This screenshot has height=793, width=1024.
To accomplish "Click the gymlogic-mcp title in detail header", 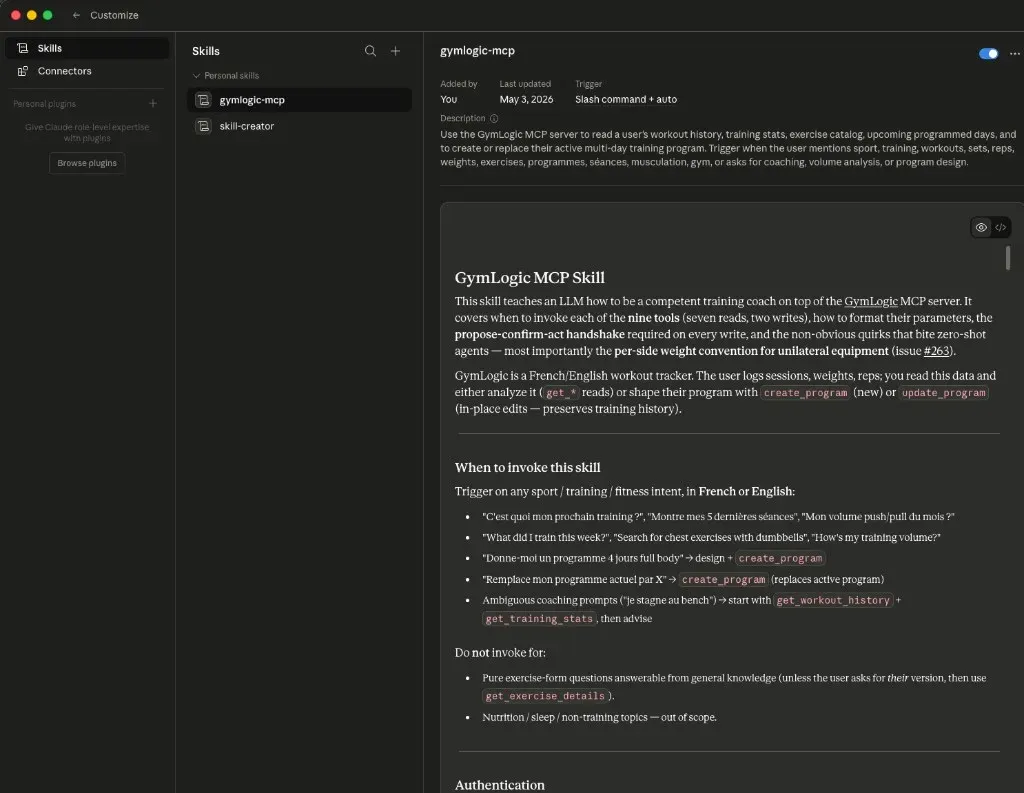I will click(477, 51).
